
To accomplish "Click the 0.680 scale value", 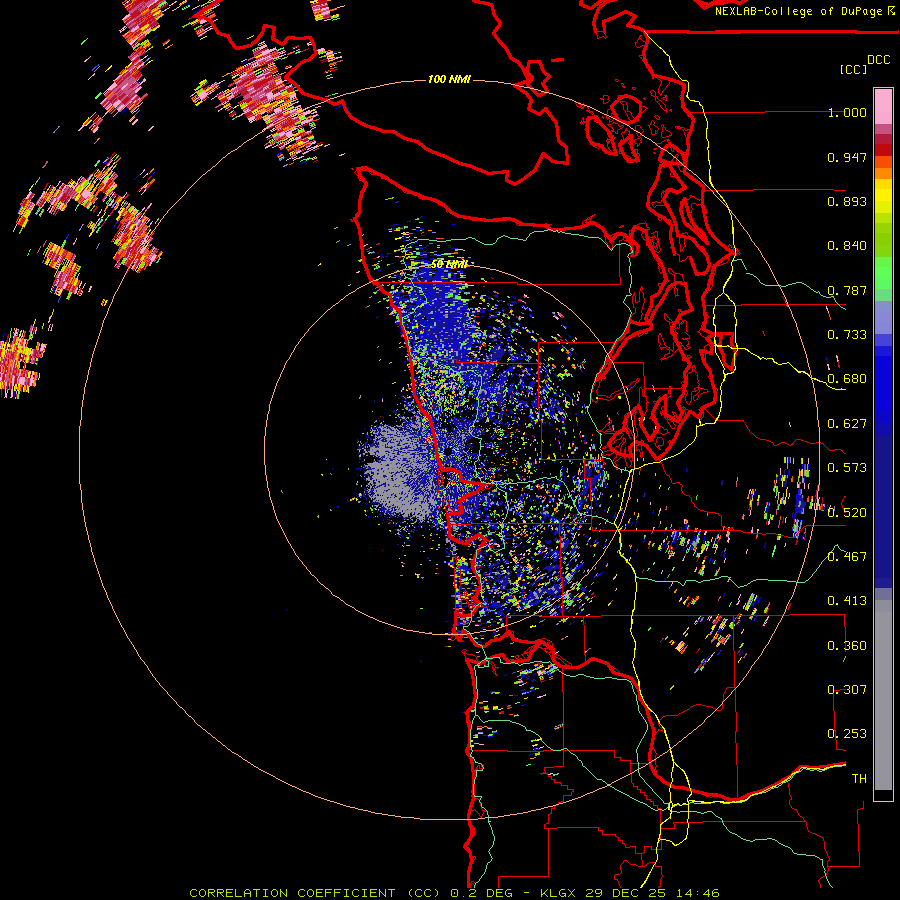I will [x=847, y=379].
